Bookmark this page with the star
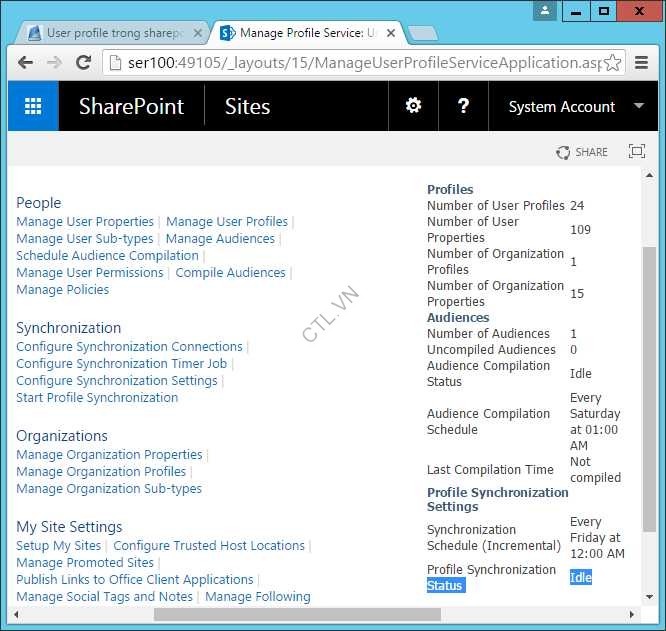This screenshot has height=631, width=666. 612,63
